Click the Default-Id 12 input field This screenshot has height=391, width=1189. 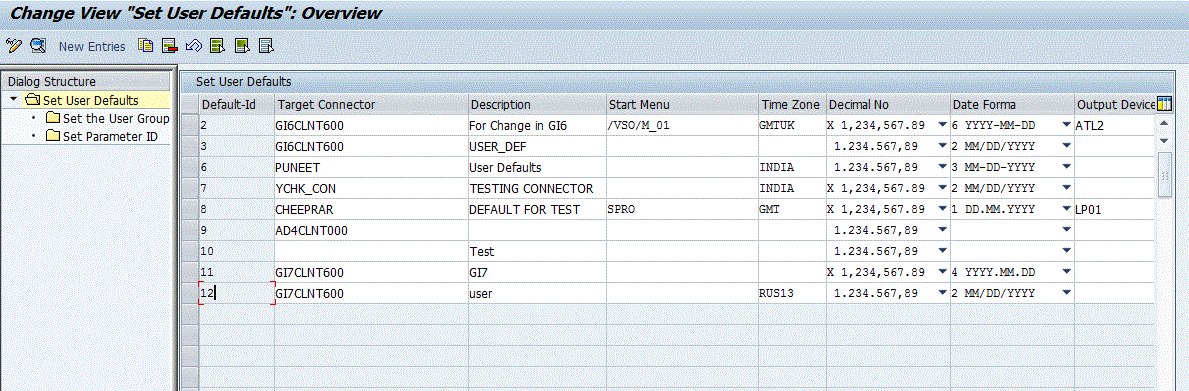coord(236,292)
